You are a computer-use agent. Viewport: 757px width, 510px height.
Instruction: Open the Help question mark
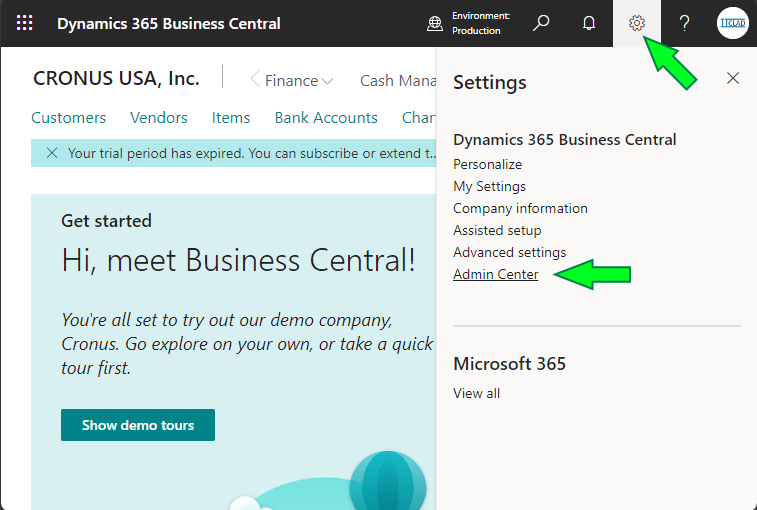(684, 23)
